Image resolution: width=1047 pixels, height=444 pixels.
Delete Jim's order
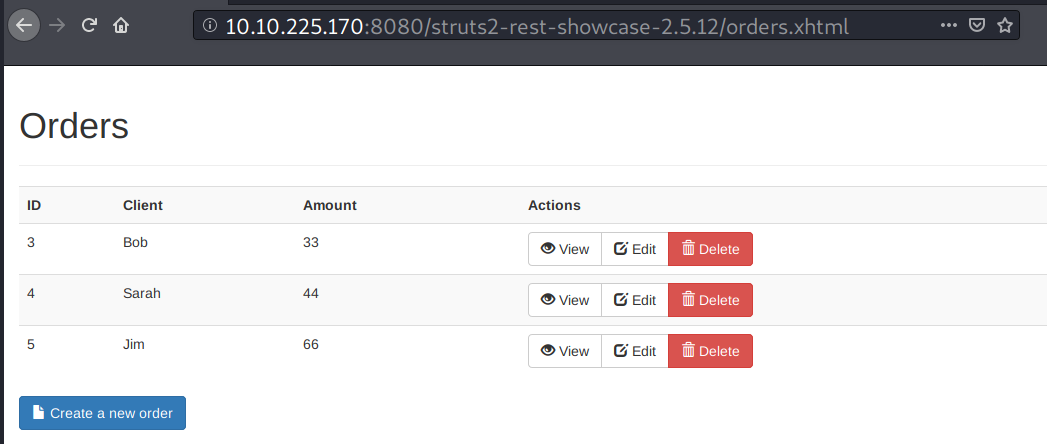point(710,351)
